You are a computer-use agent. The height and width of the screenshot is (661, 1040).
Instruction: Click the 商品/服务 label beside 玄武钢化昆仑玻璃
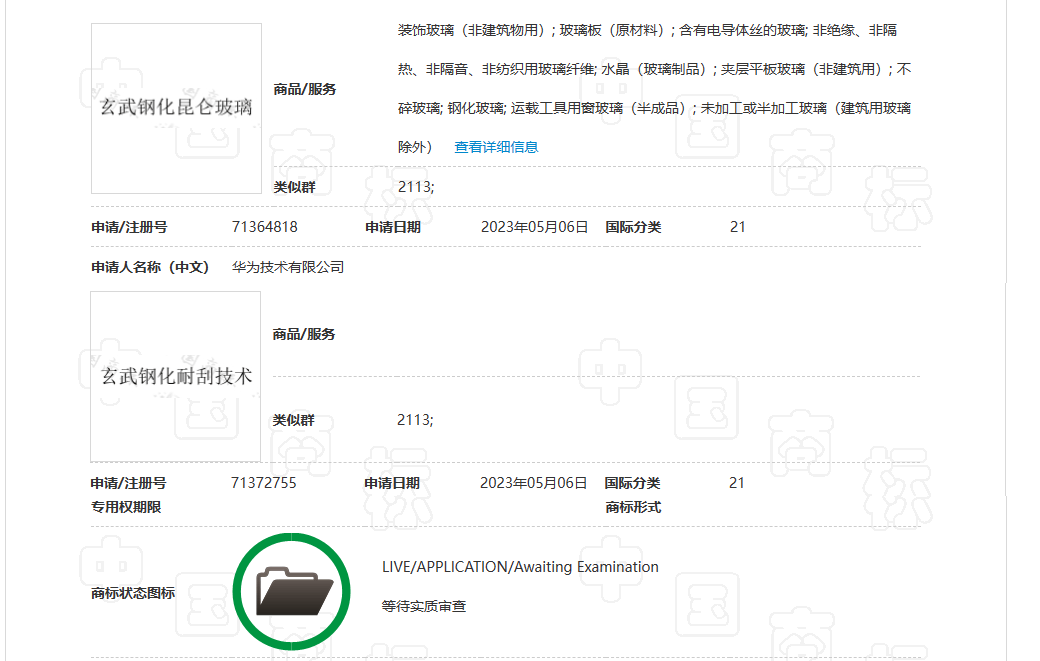[x=305, y=90]
